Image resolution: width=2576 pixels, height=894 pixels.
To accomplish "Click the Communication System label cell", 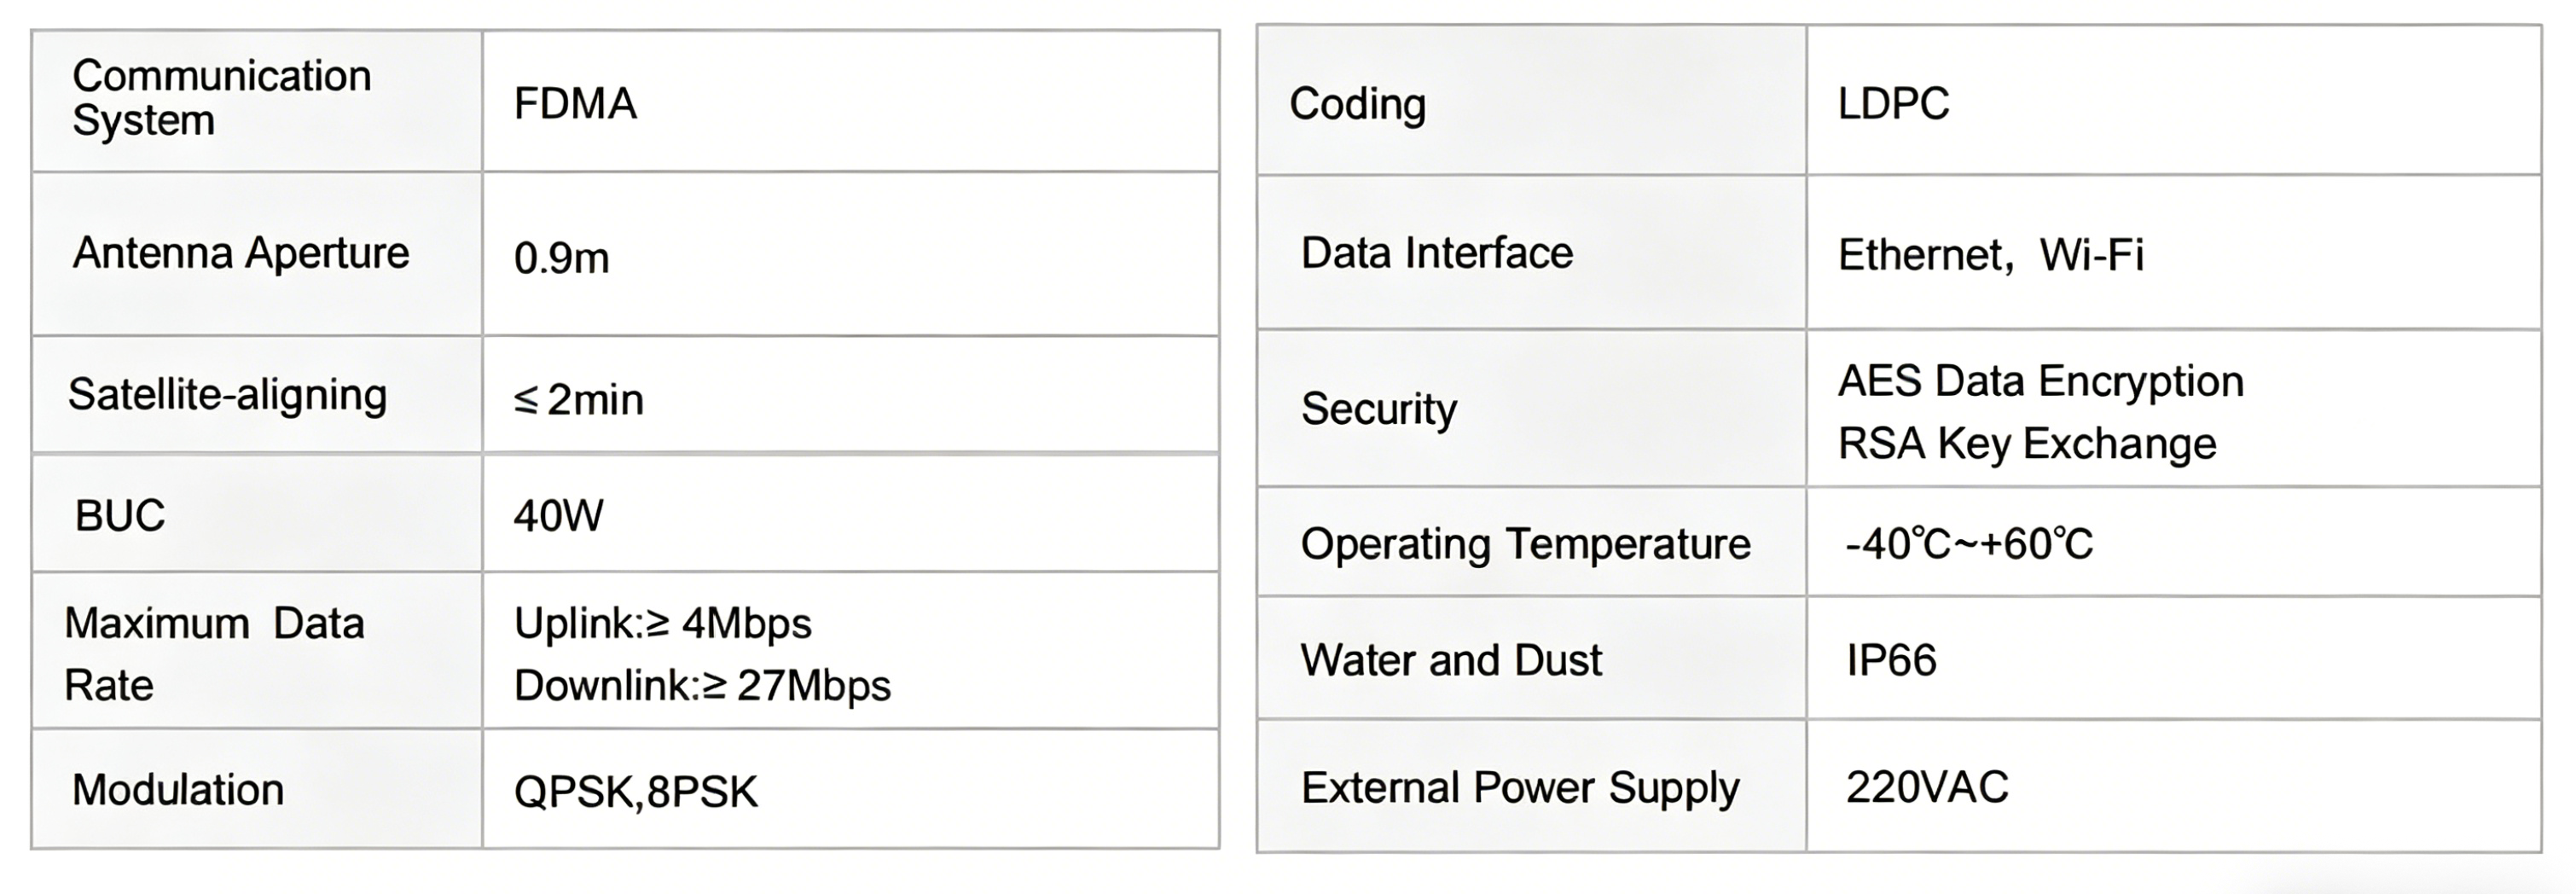I will pos(221,98).
